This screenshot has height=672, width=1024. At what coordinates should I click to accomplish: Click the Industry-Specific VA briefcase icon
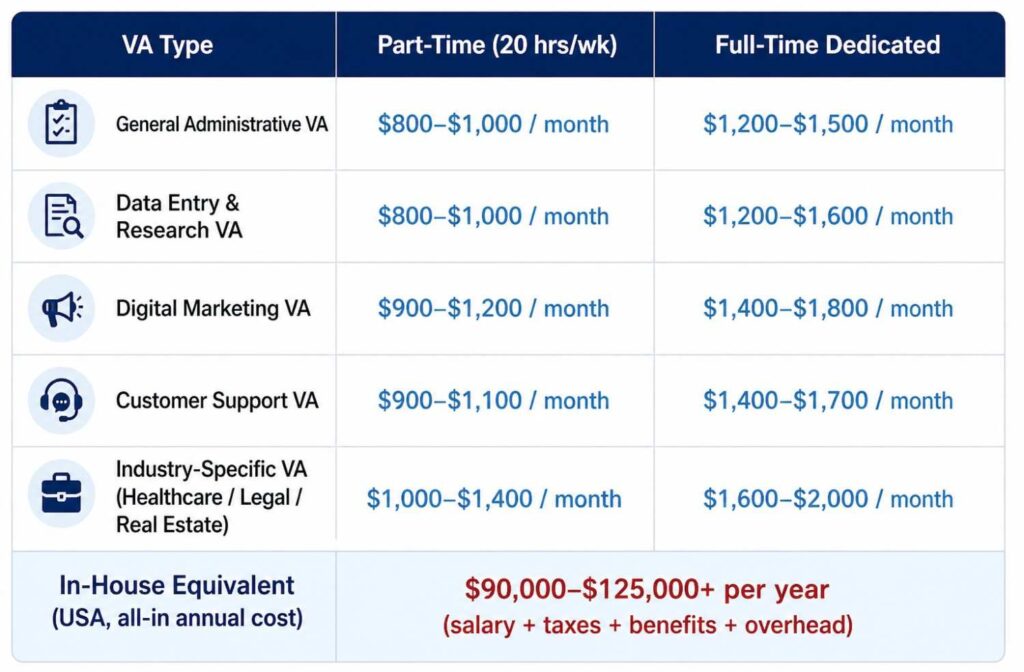[x=61, y=493]
